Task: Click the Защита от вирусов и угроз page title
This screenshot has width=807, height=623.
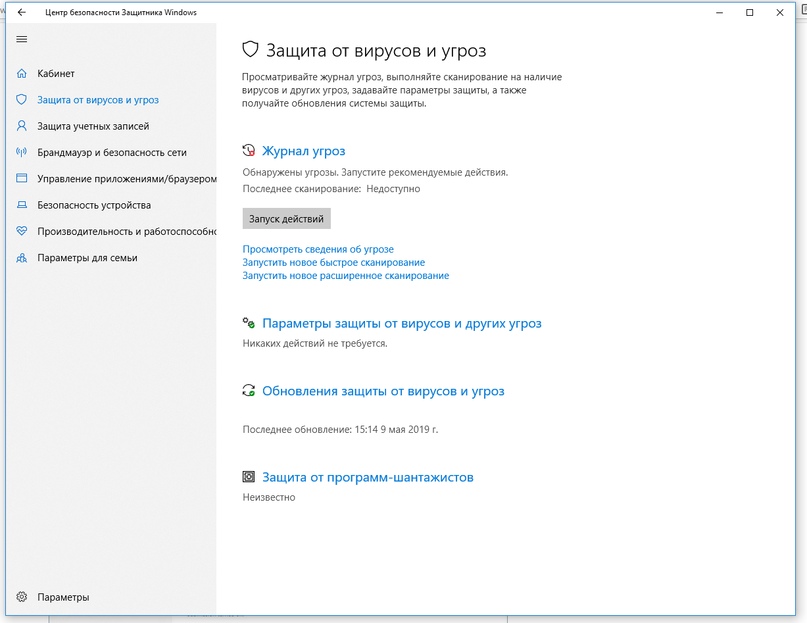Action: (376, 50)
